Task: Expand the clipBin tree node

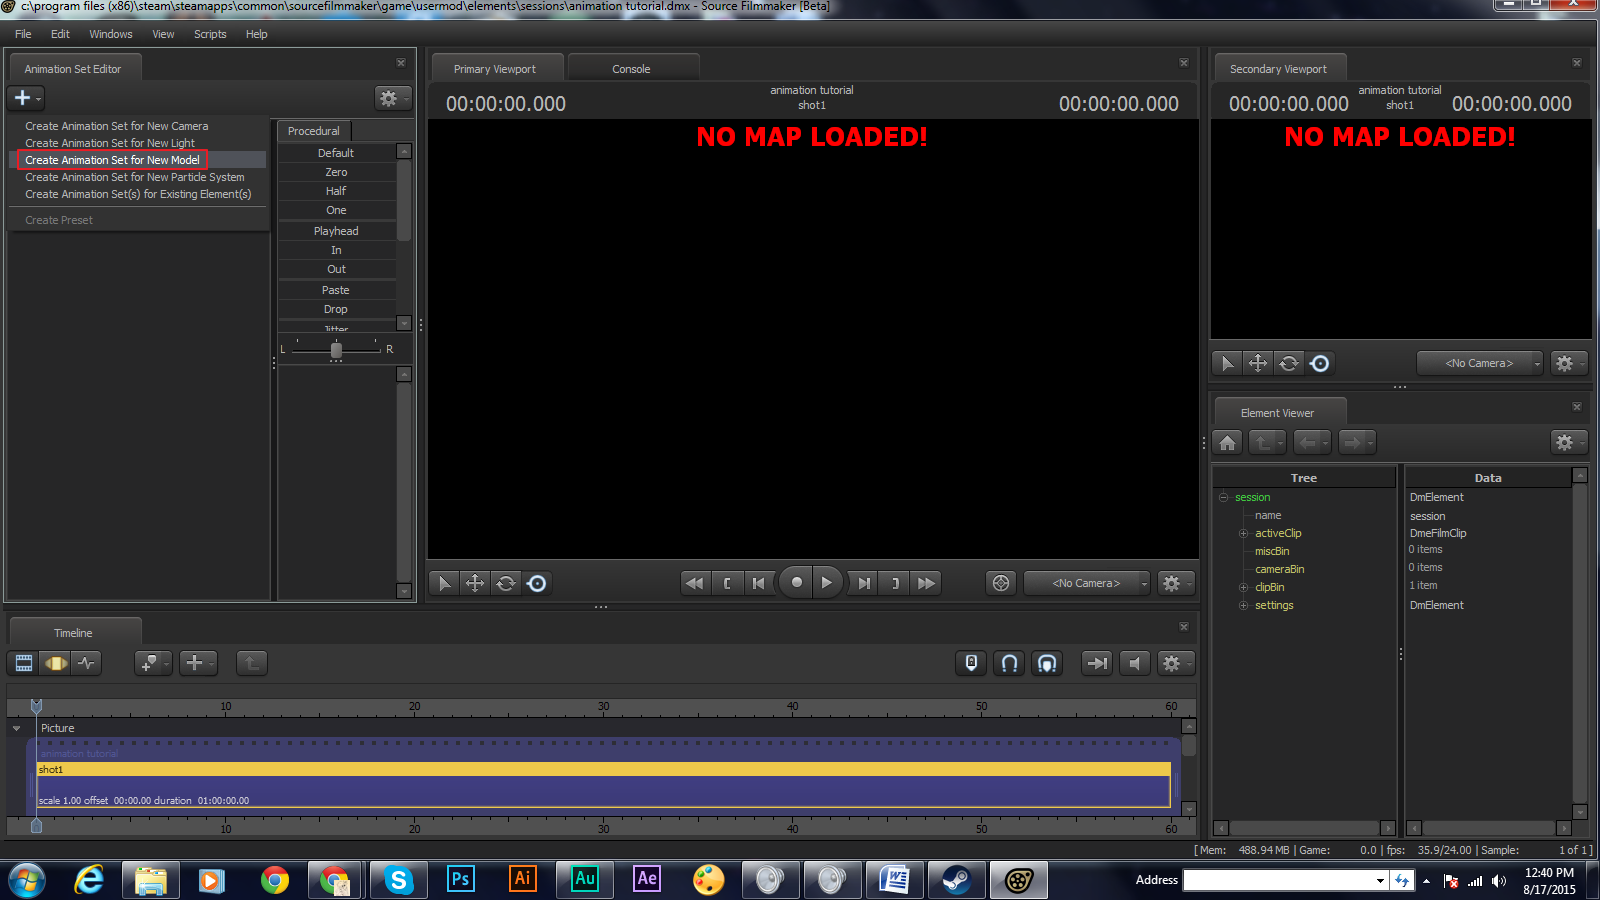Action: [1244, 587]
